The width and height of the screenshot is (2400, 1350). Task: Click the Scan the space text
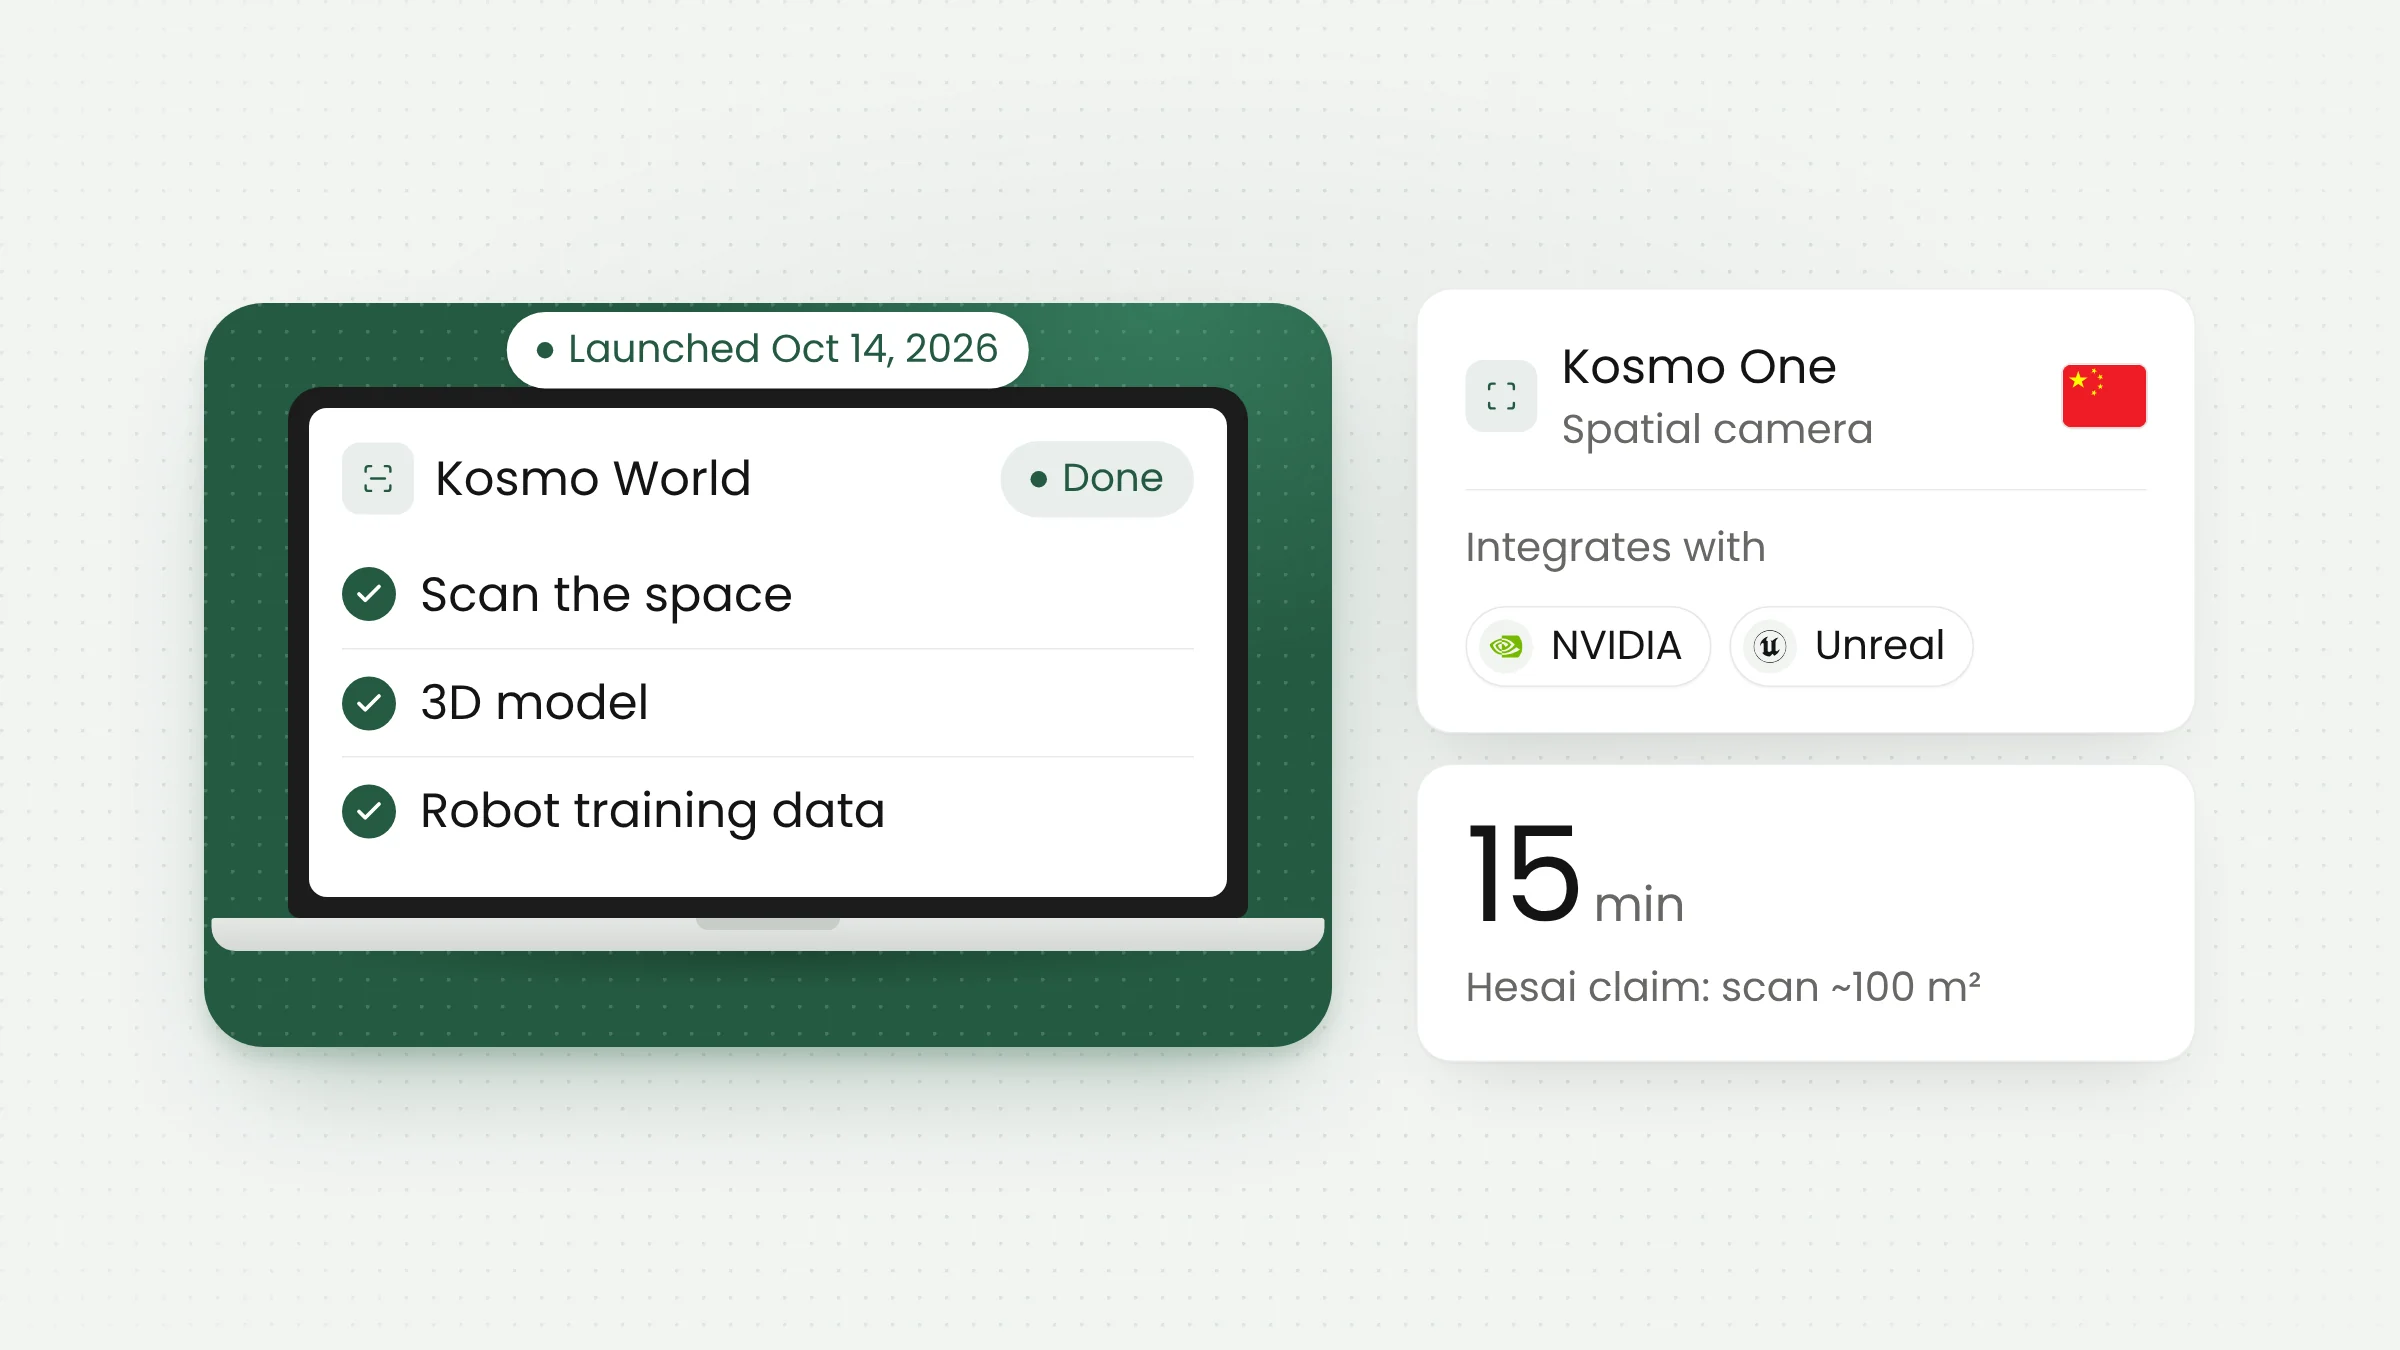606,595
